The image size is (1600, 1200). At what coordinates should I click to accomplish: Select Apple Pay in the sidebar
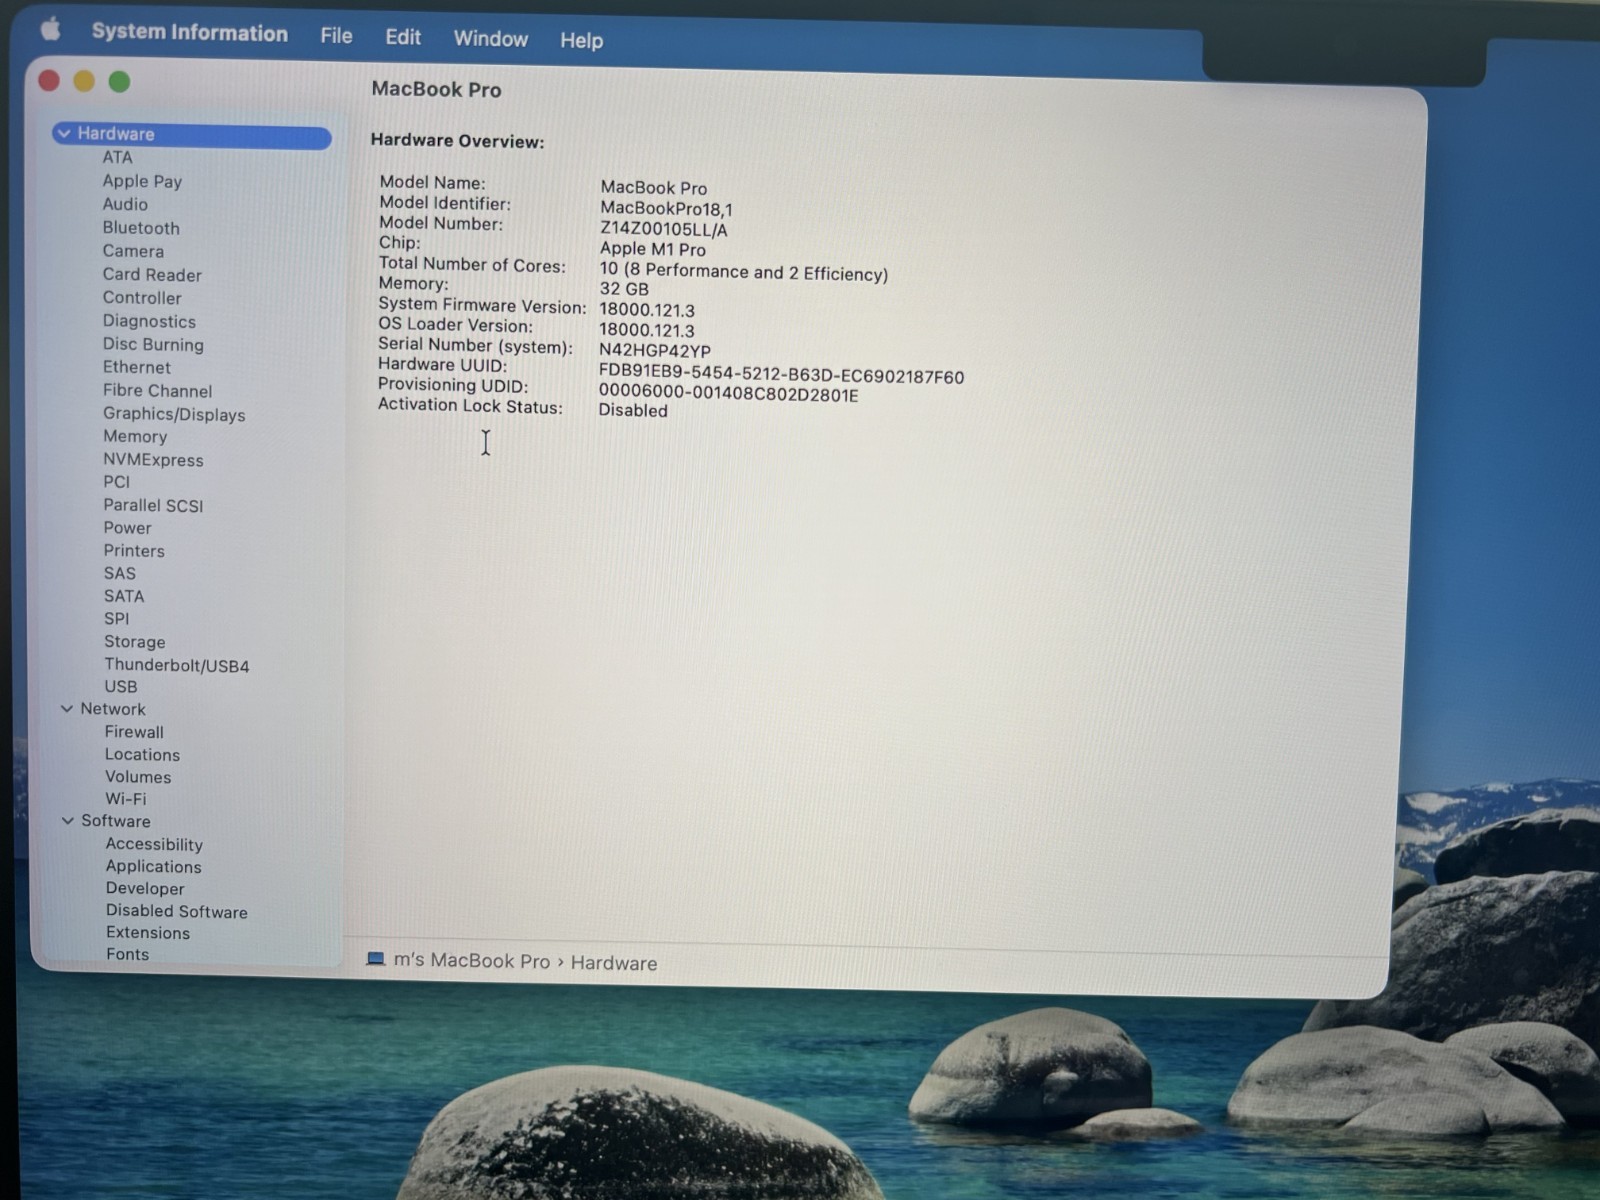(x=142, y=181)
